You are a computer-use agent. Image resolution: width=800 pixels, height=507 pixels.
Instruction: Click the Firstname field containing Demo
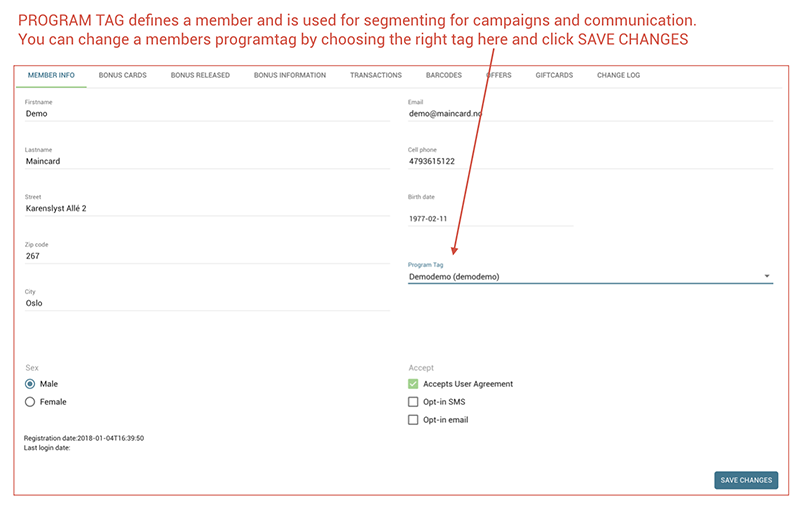click(207, 114)
